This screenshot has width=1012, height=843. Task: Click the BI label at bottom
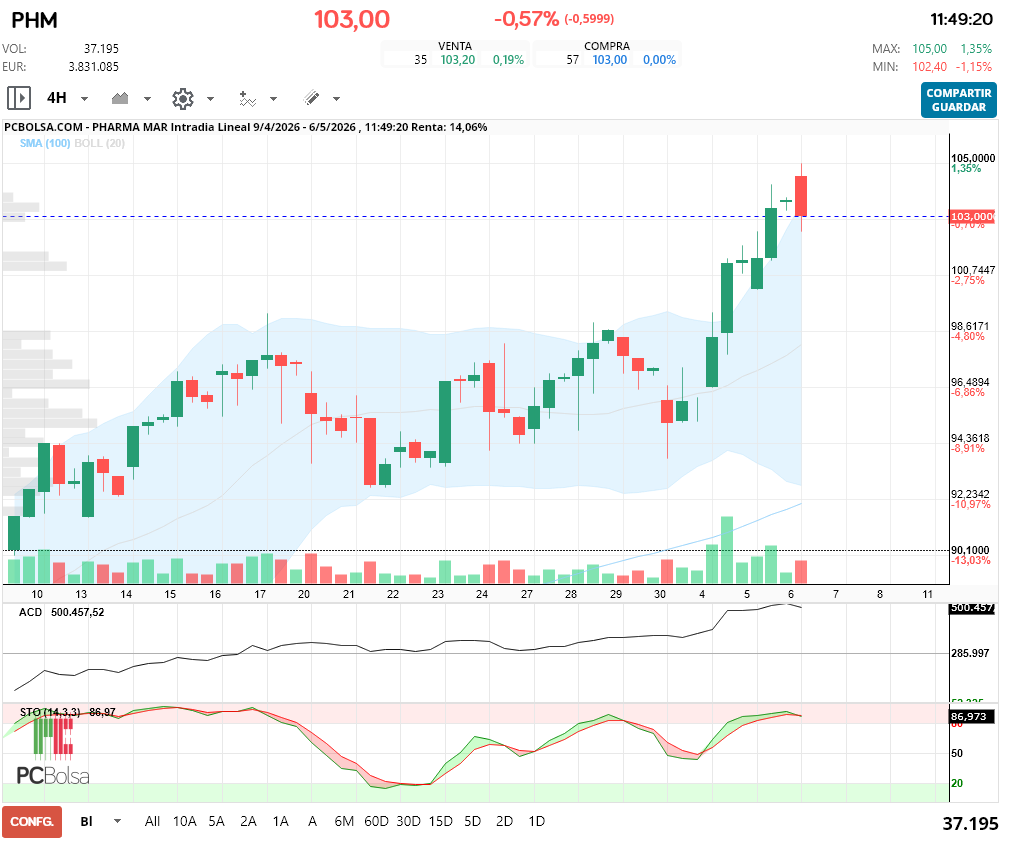coord(86,821)
